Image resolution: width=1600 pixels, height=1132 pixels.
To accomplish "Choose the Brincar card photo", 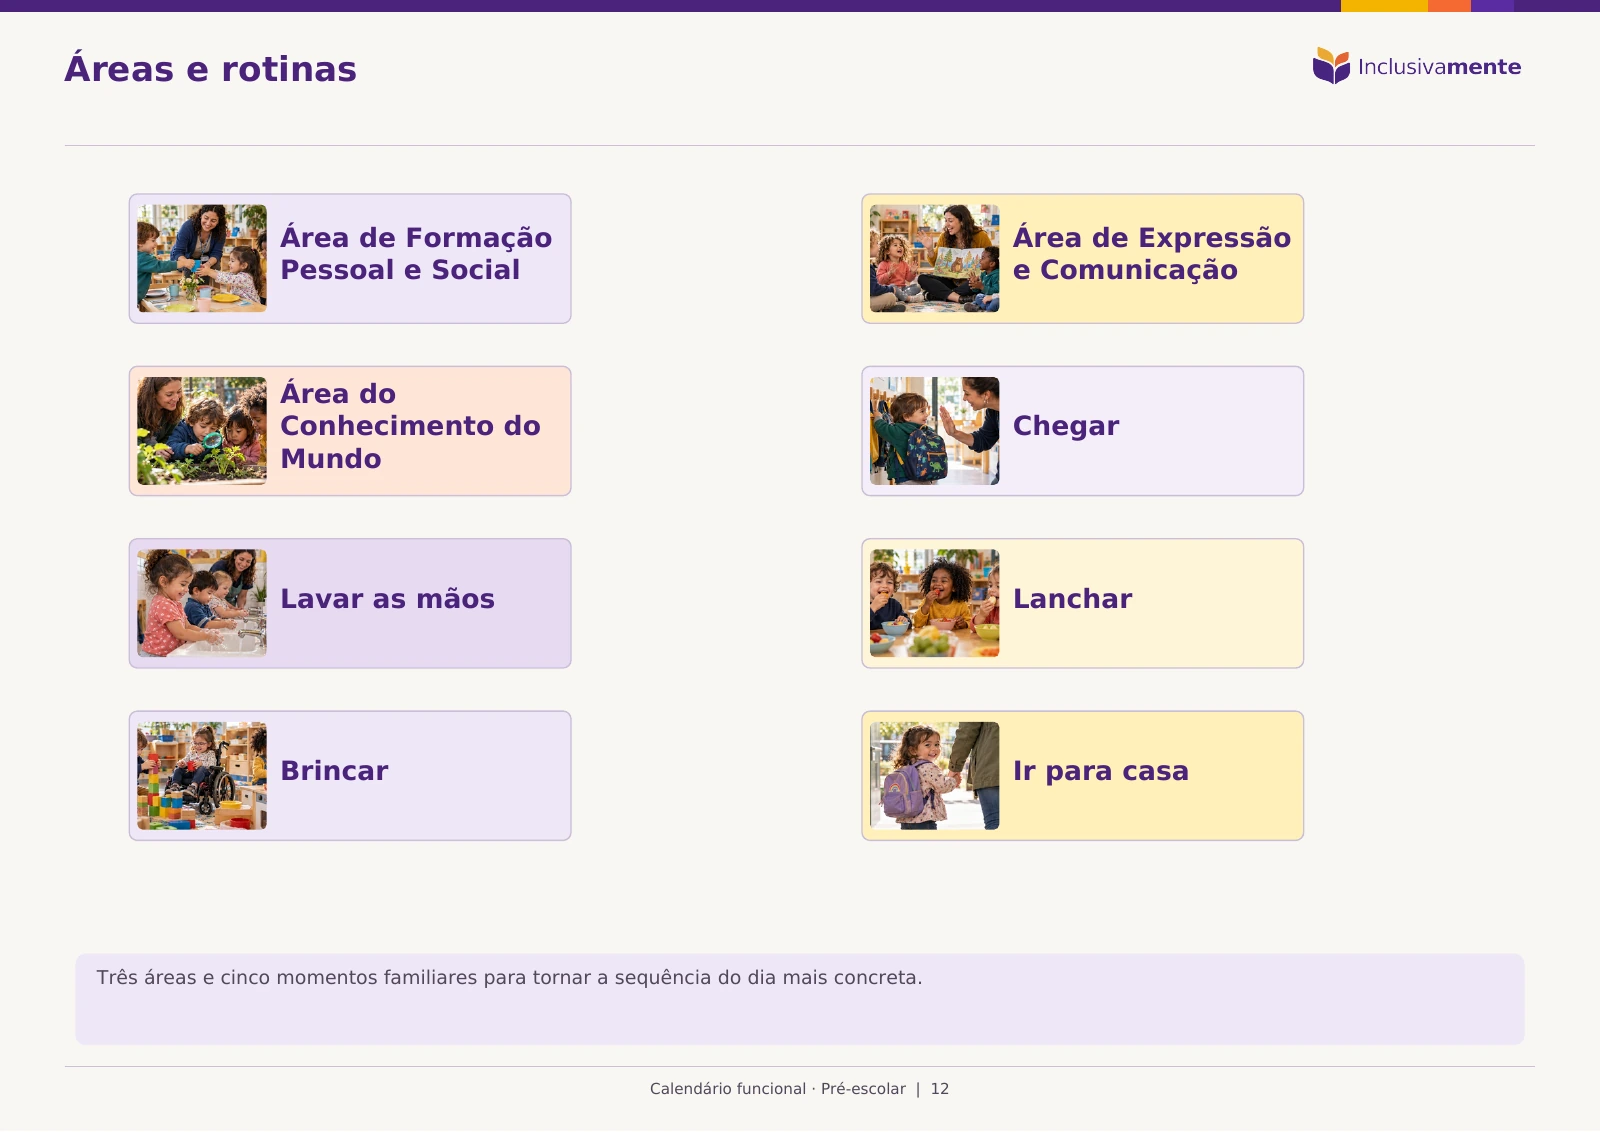I will pyautogui.click(x=202, y=776).
